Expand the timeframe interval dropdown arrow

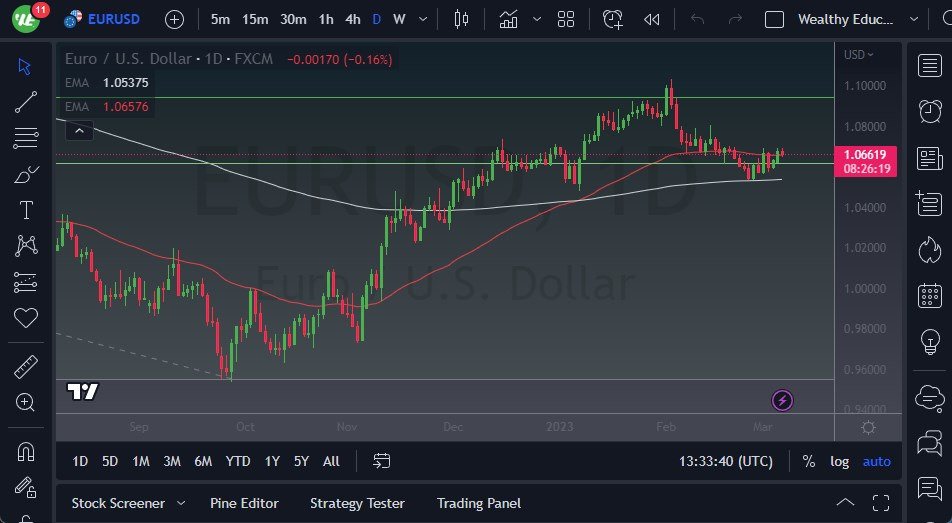(424, 19)
